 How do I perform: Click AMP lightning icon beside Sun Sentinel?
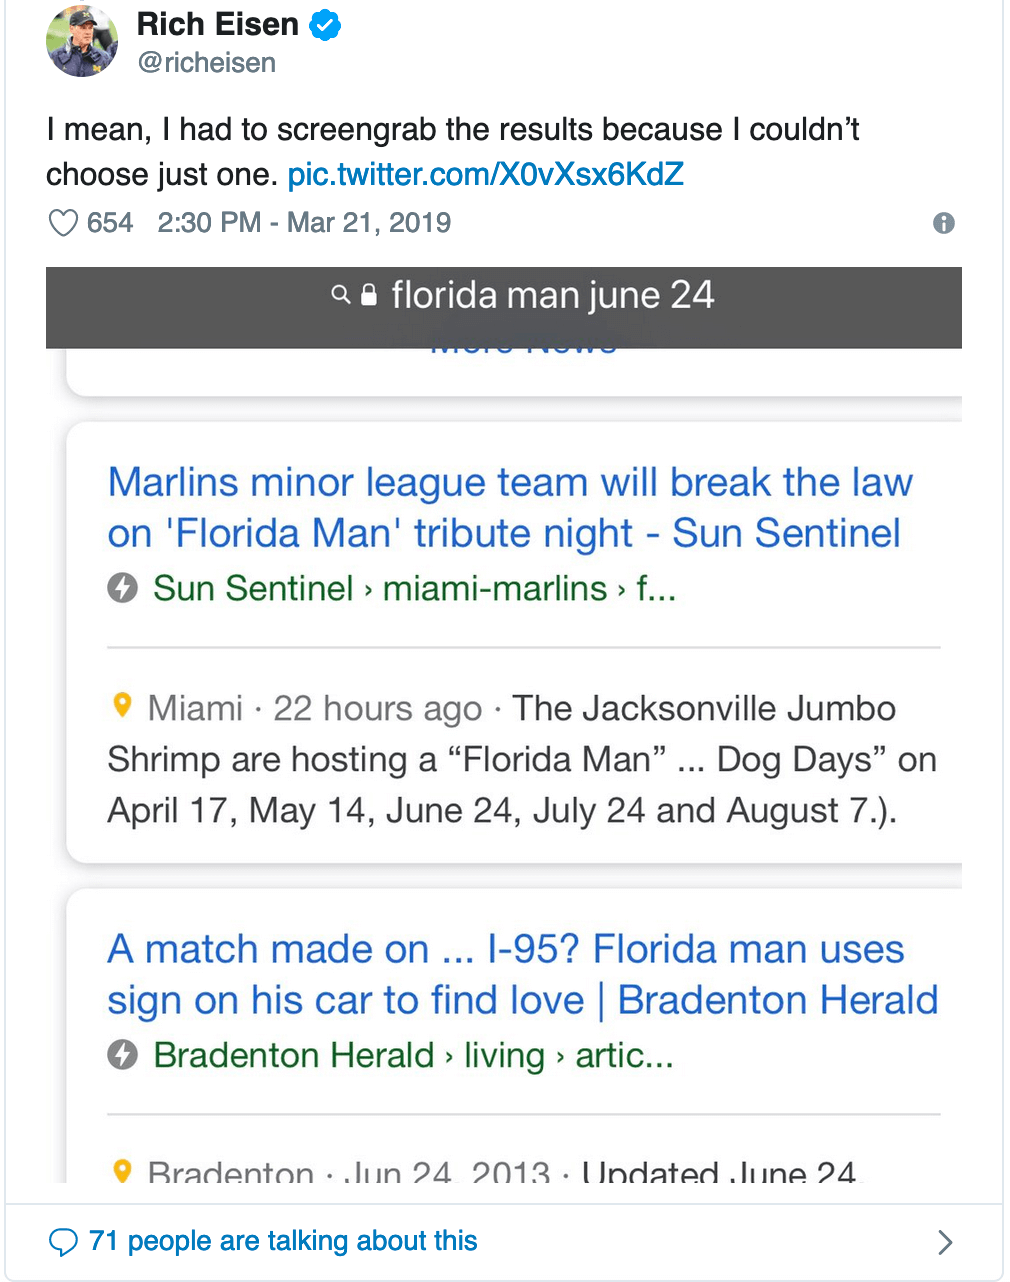click(123, 588)
